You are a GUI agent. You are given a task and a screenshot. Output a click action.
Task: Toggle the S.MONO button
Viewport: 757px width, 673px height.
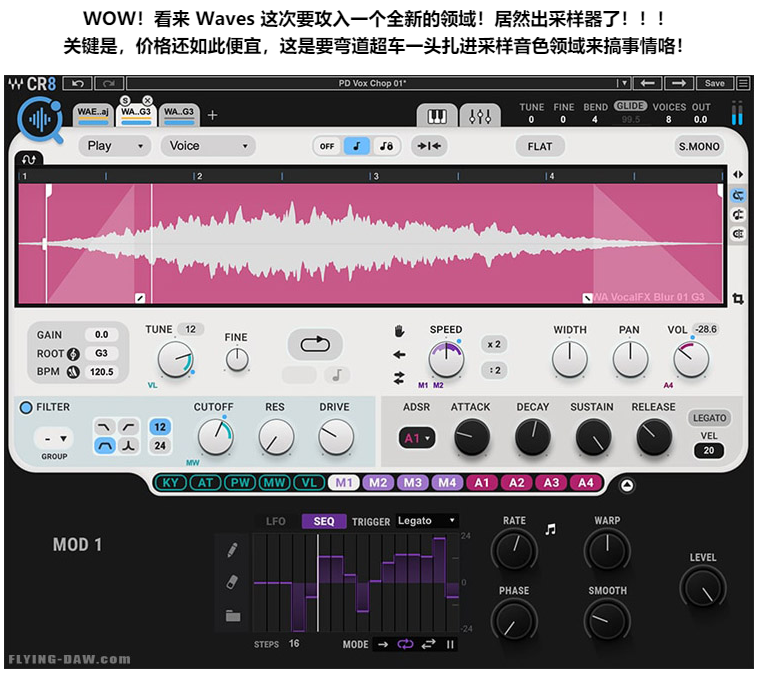699,146
